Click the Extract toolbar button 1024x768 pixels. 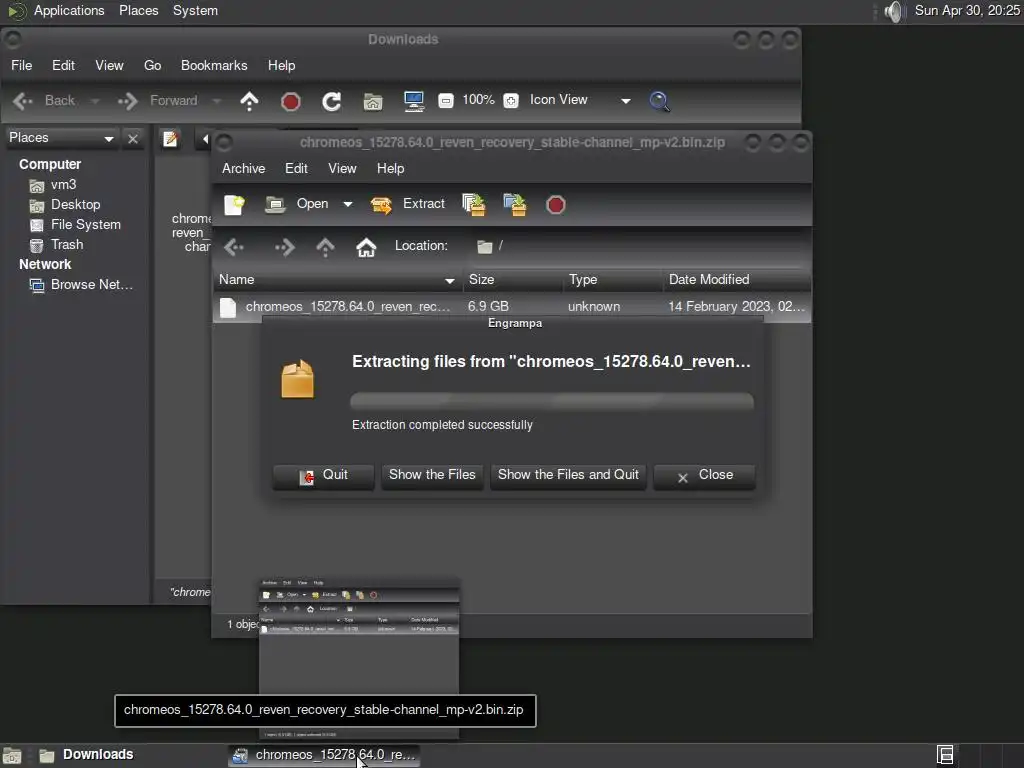coord(408,204)
